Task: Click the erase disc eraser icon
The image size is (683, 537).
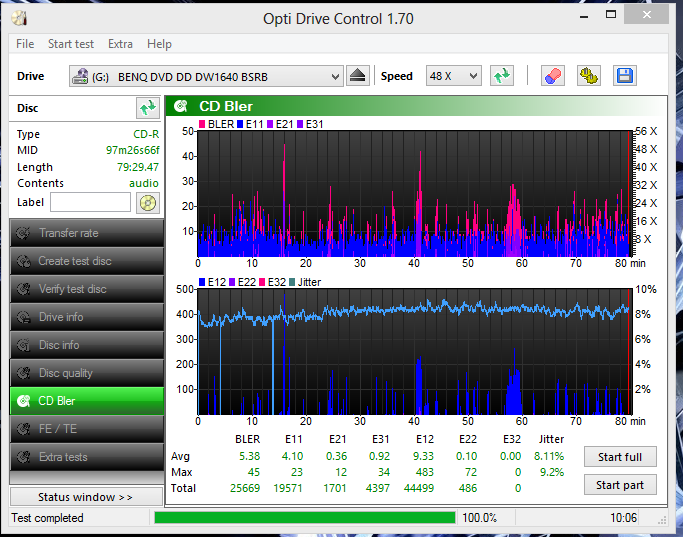Action: click(x=553, y=76)
